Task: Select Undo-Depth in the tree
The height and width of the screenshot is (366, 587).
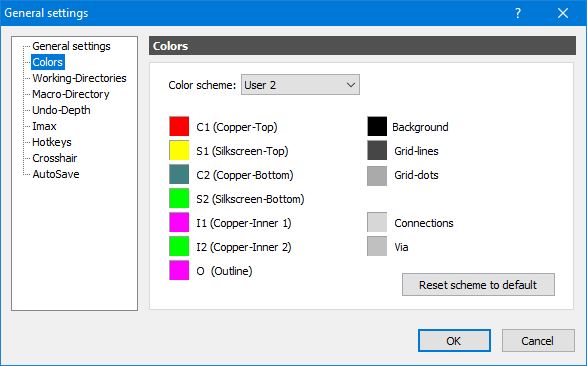Action: click(x=61, y=110)
